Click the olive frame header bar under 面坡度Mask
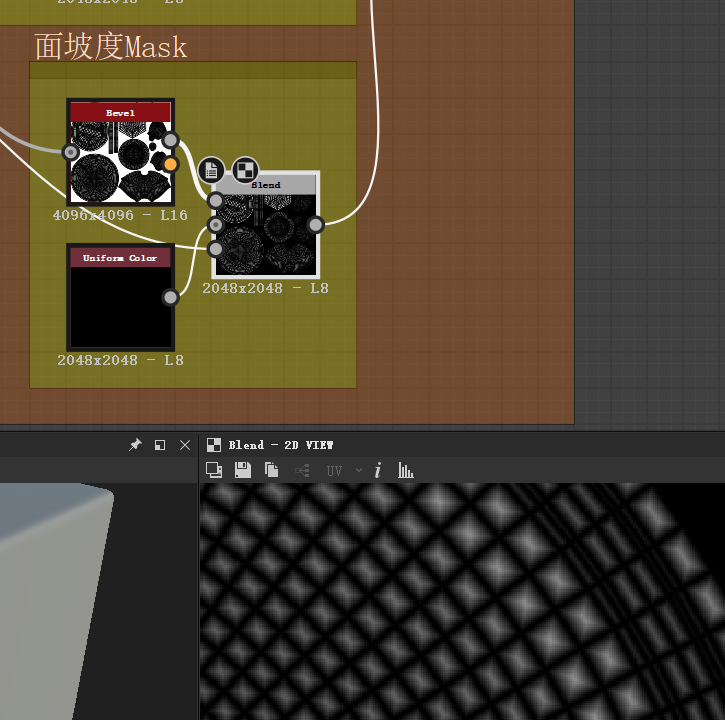The height and width of the screenshot is (720, 725). (193, 70)
